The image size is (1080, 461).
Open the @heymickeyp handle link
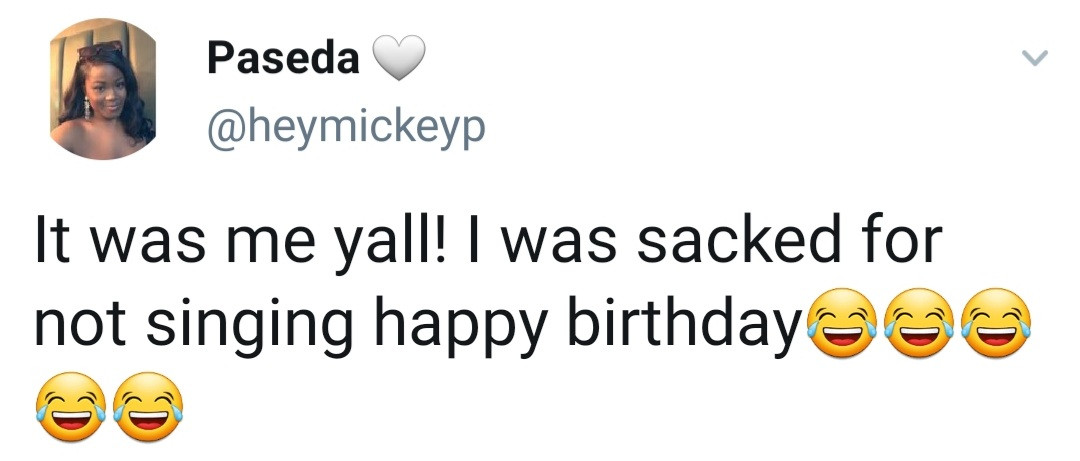(x=345, y=129)
